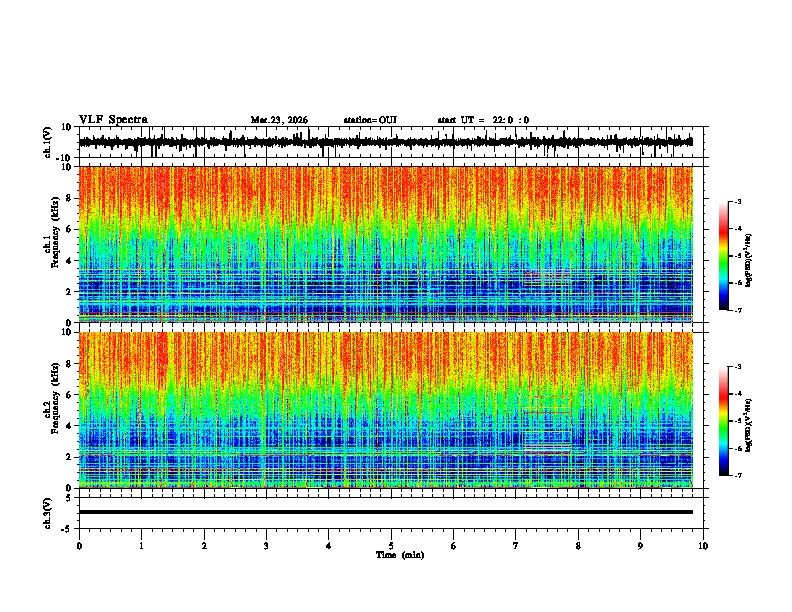
Task: Click the ch.2 frequency spectrogram panel
Action: pos(385,410)
